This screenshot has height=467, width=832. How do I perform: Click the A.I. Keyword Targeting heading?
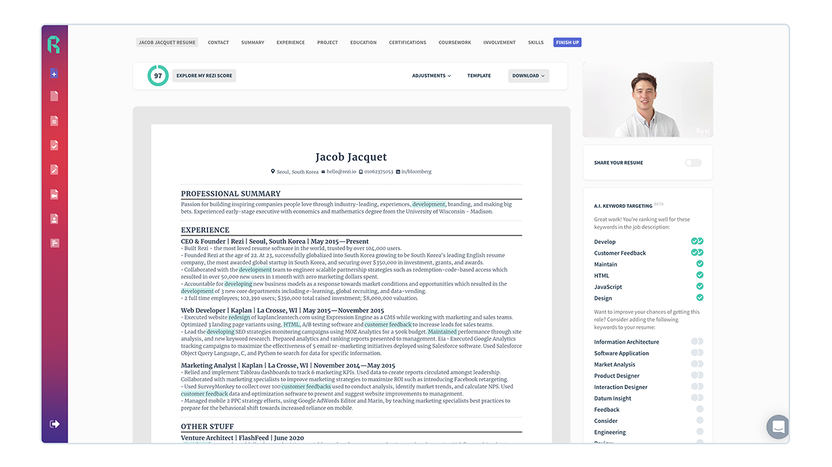point(623,206)
